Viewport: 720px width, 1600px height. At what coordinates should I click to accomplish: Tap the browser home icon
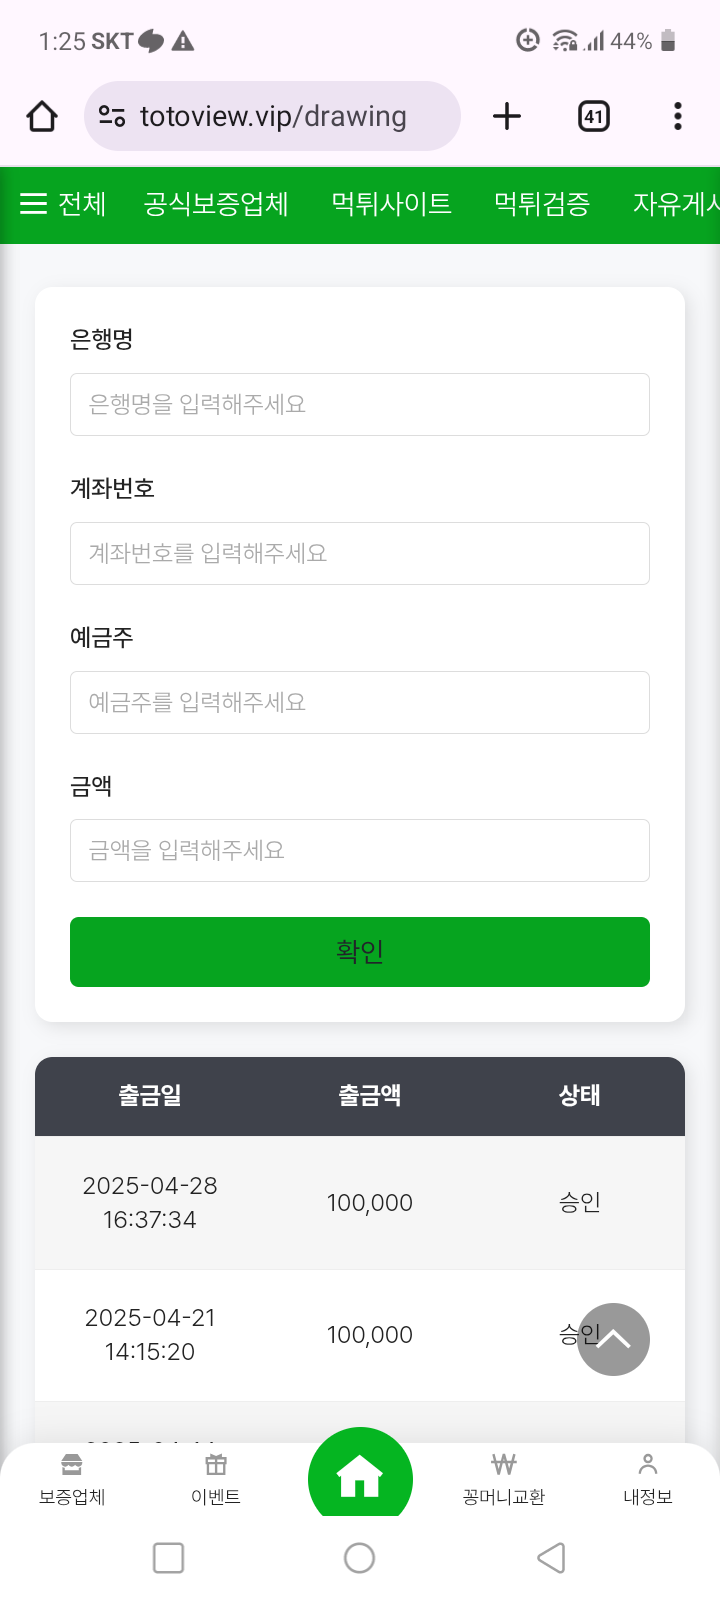42,117
